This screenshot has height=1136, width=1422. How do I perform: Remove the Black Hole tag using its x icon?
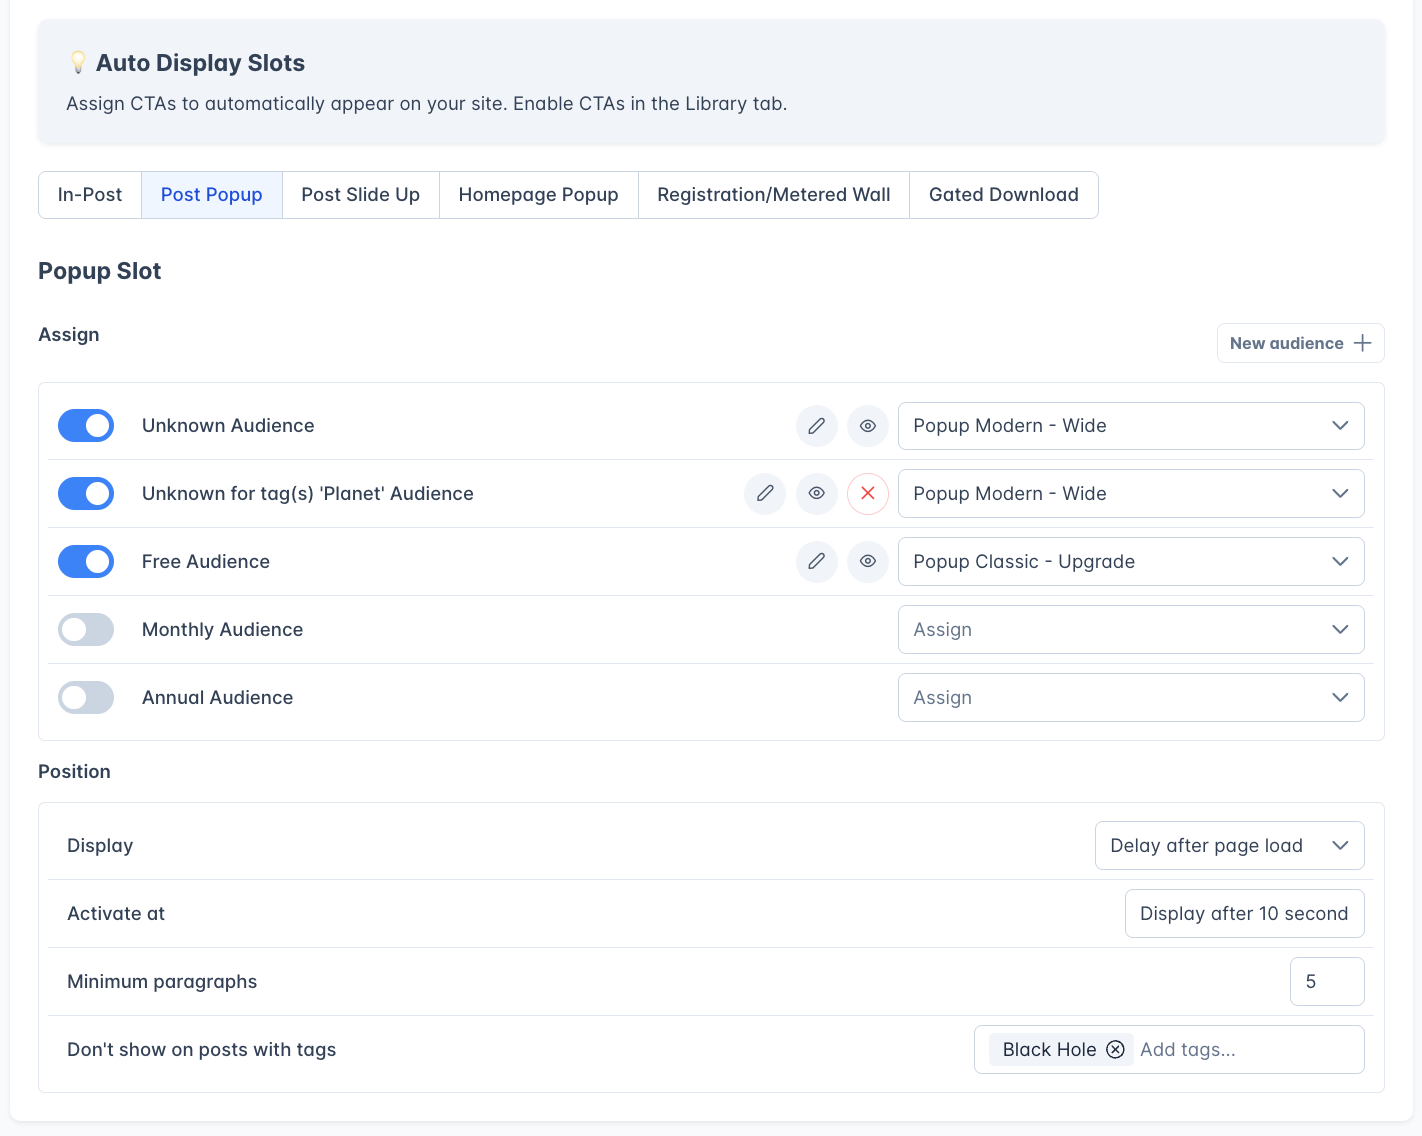1116,1050
